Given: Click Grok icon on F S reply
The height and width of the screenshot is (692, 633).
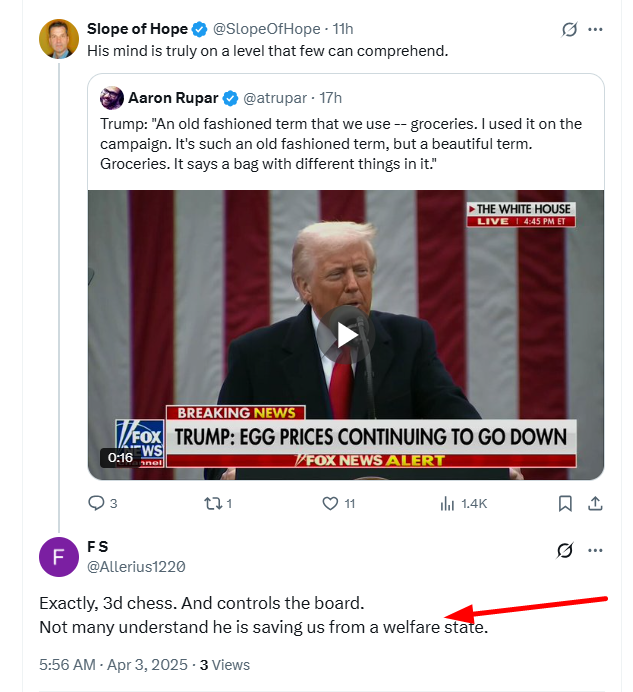Looking at the screenshot, I should 565,549.
